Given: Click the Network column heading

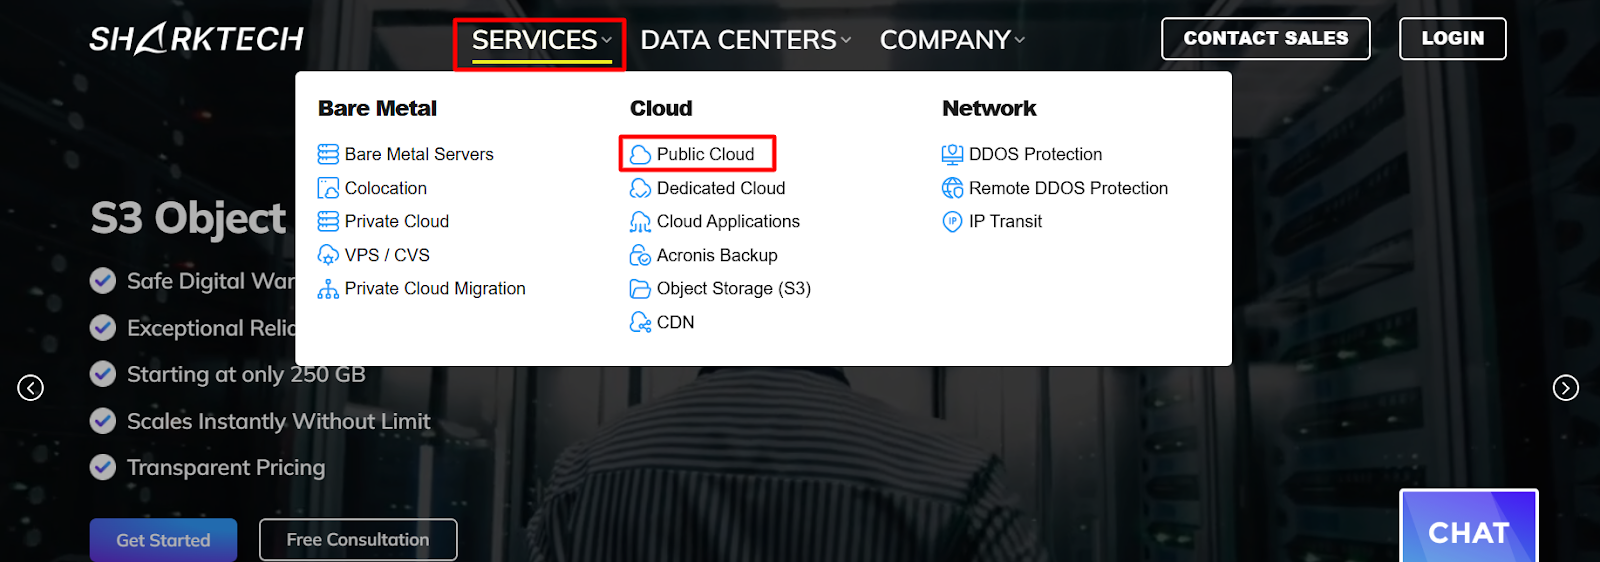Looking at the screenshot, I should pos(989,108).
